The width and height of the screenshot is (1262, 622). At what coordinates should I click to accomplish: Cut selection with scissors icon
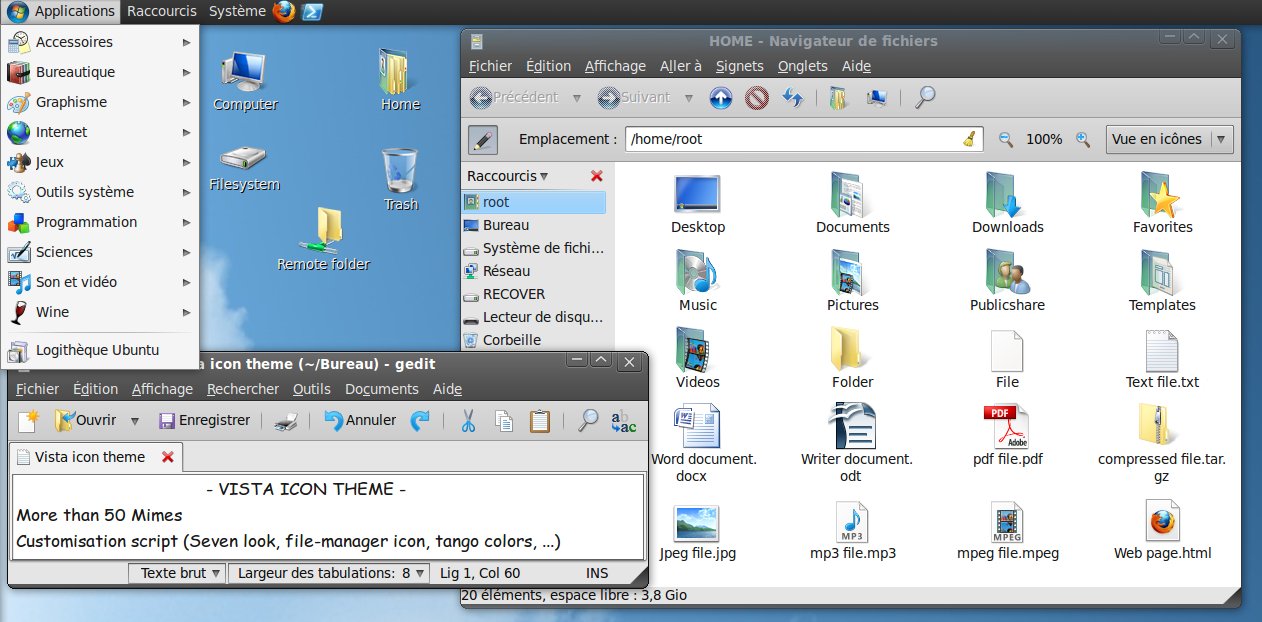467,421
